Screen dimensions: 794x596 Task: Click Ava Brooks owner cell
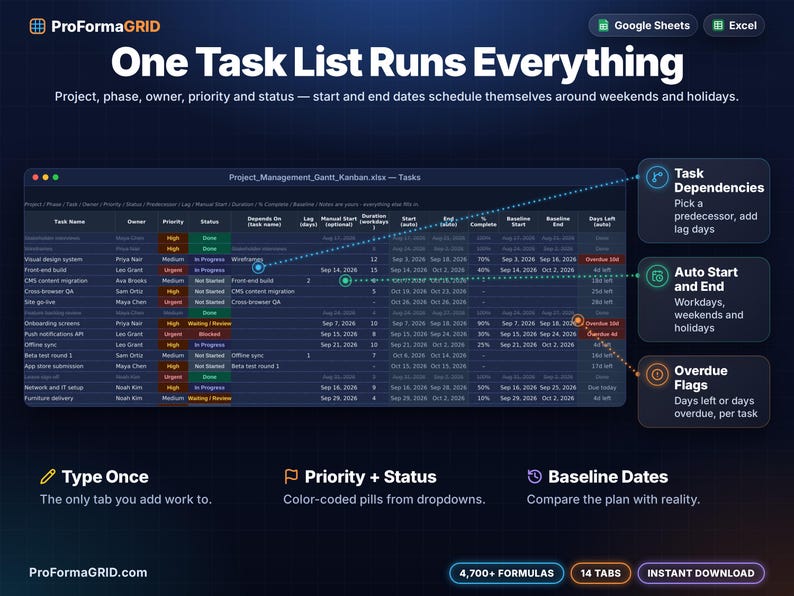tap(136, 281)
